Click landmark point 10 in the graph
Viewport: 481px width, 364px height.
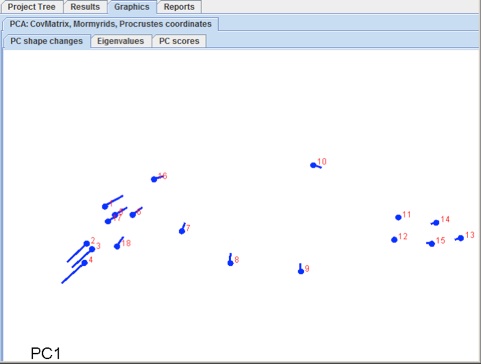(313, 165)
